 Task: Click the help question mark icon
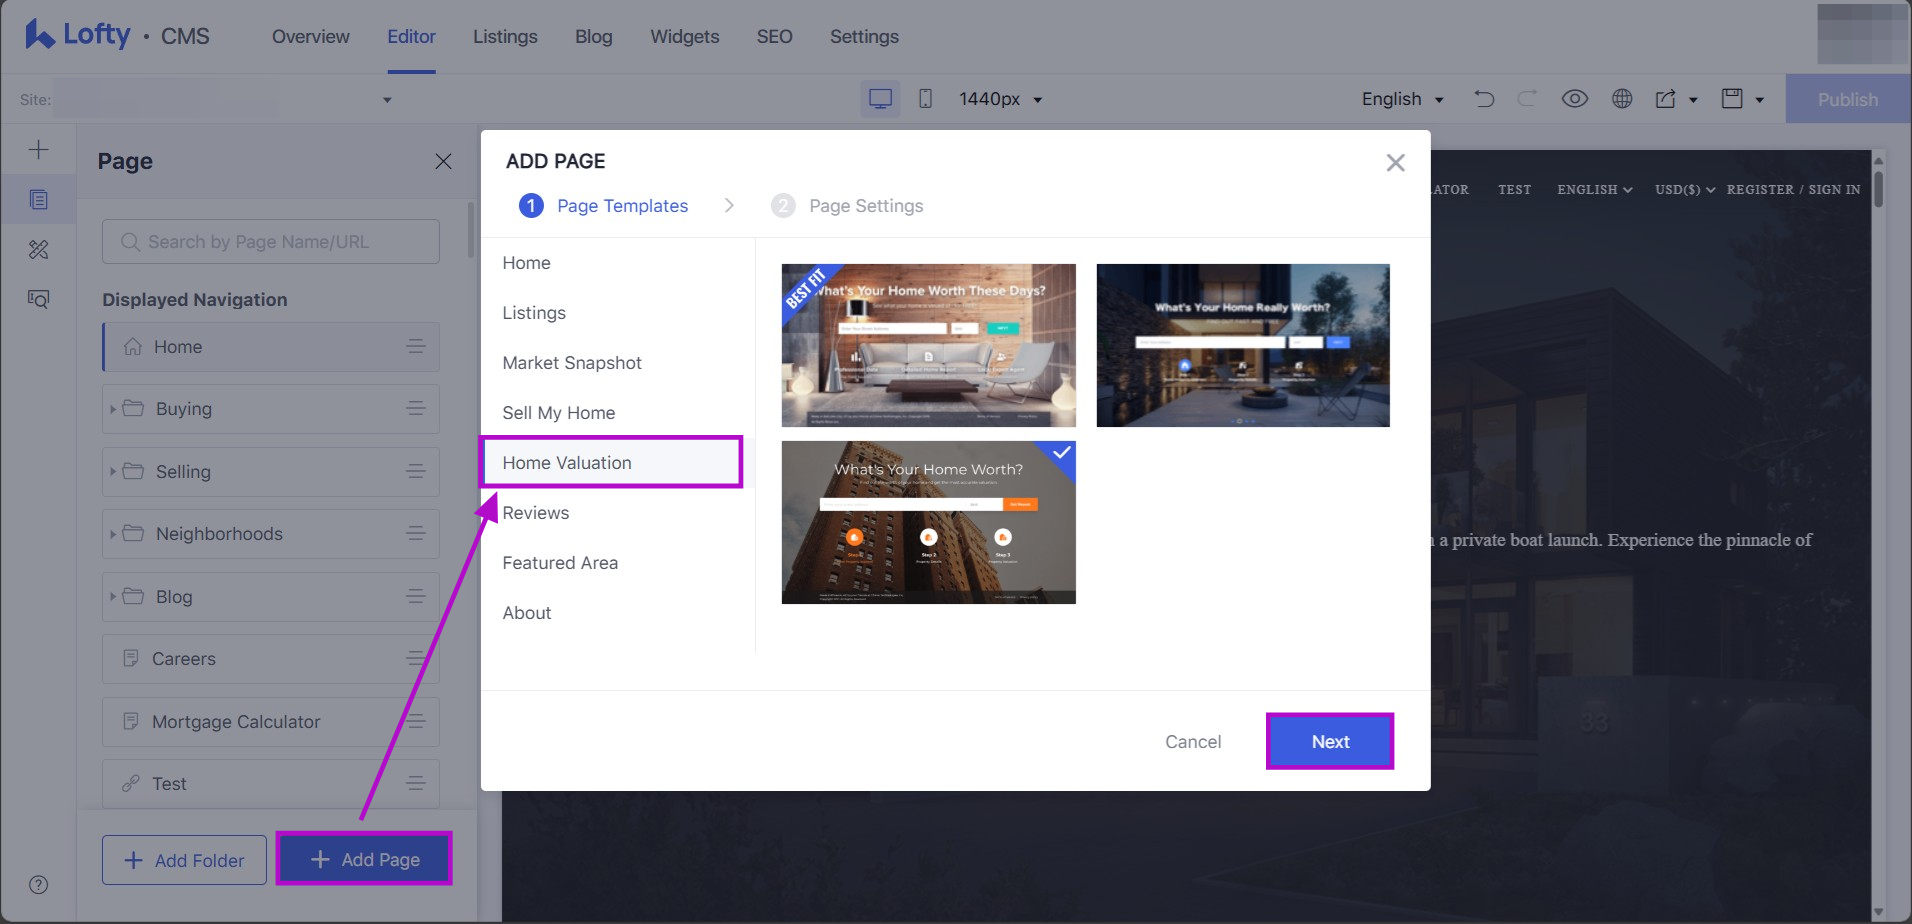[x=38, y=885]
